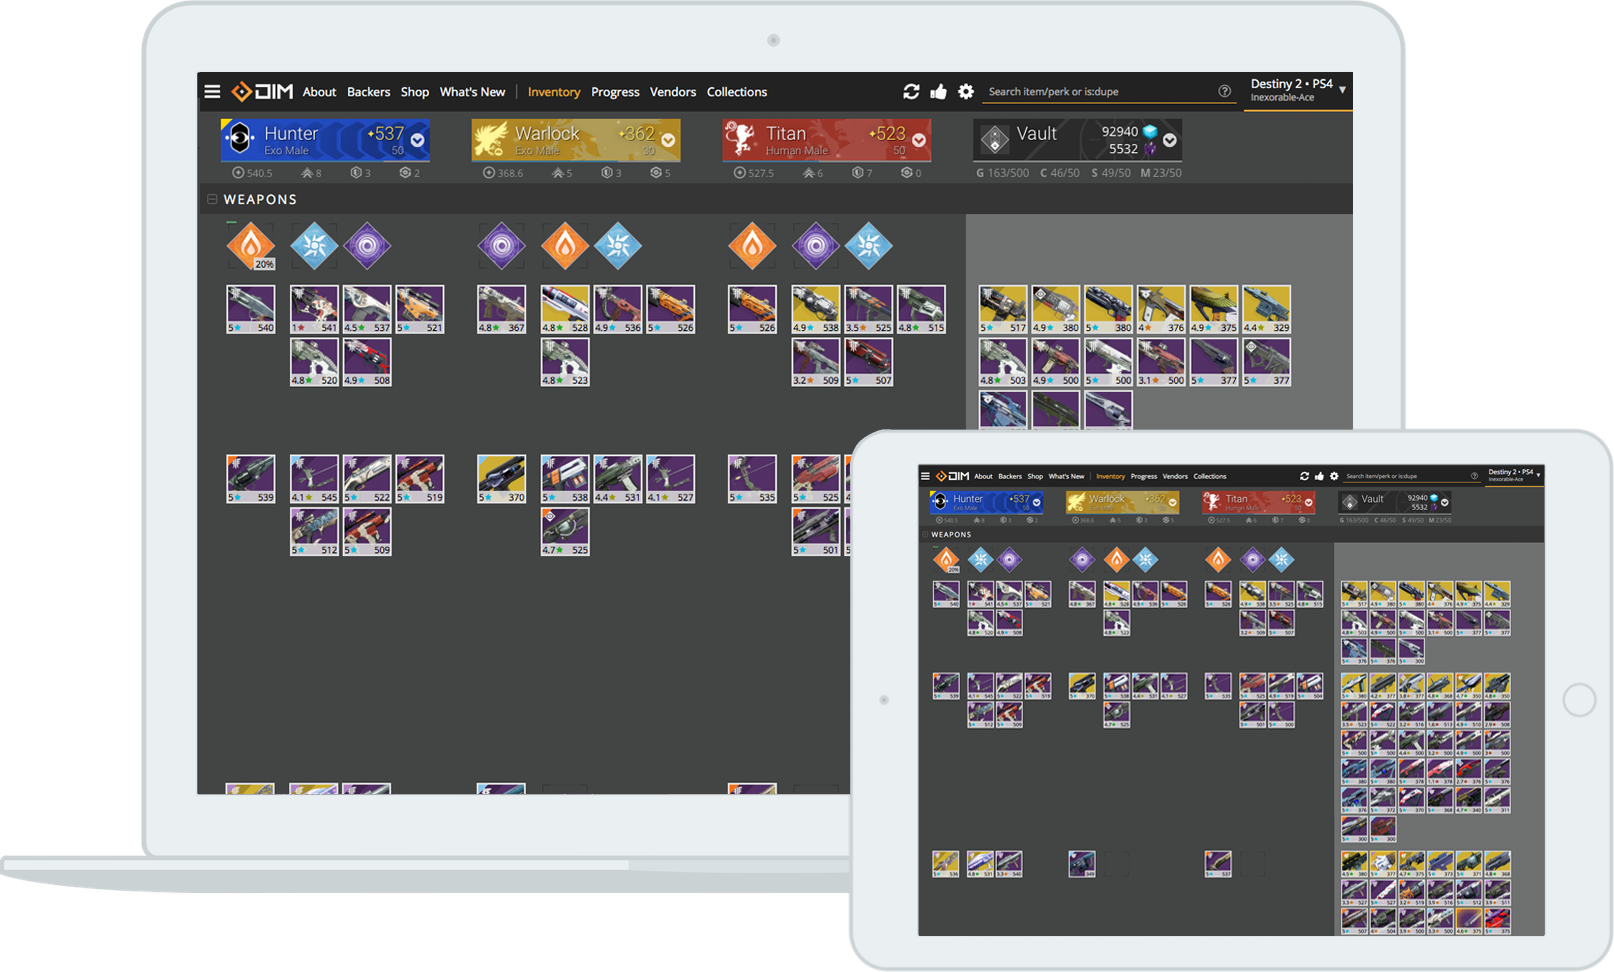Switch to Inventory tab on the laptop
This screenshot has height=972, width=1614.
(554, 92)
